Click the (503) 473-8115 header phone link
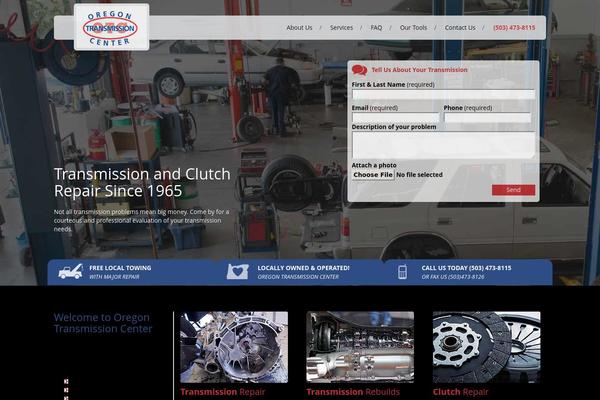This screenshot has height=400, width=600. pos(514,28)
